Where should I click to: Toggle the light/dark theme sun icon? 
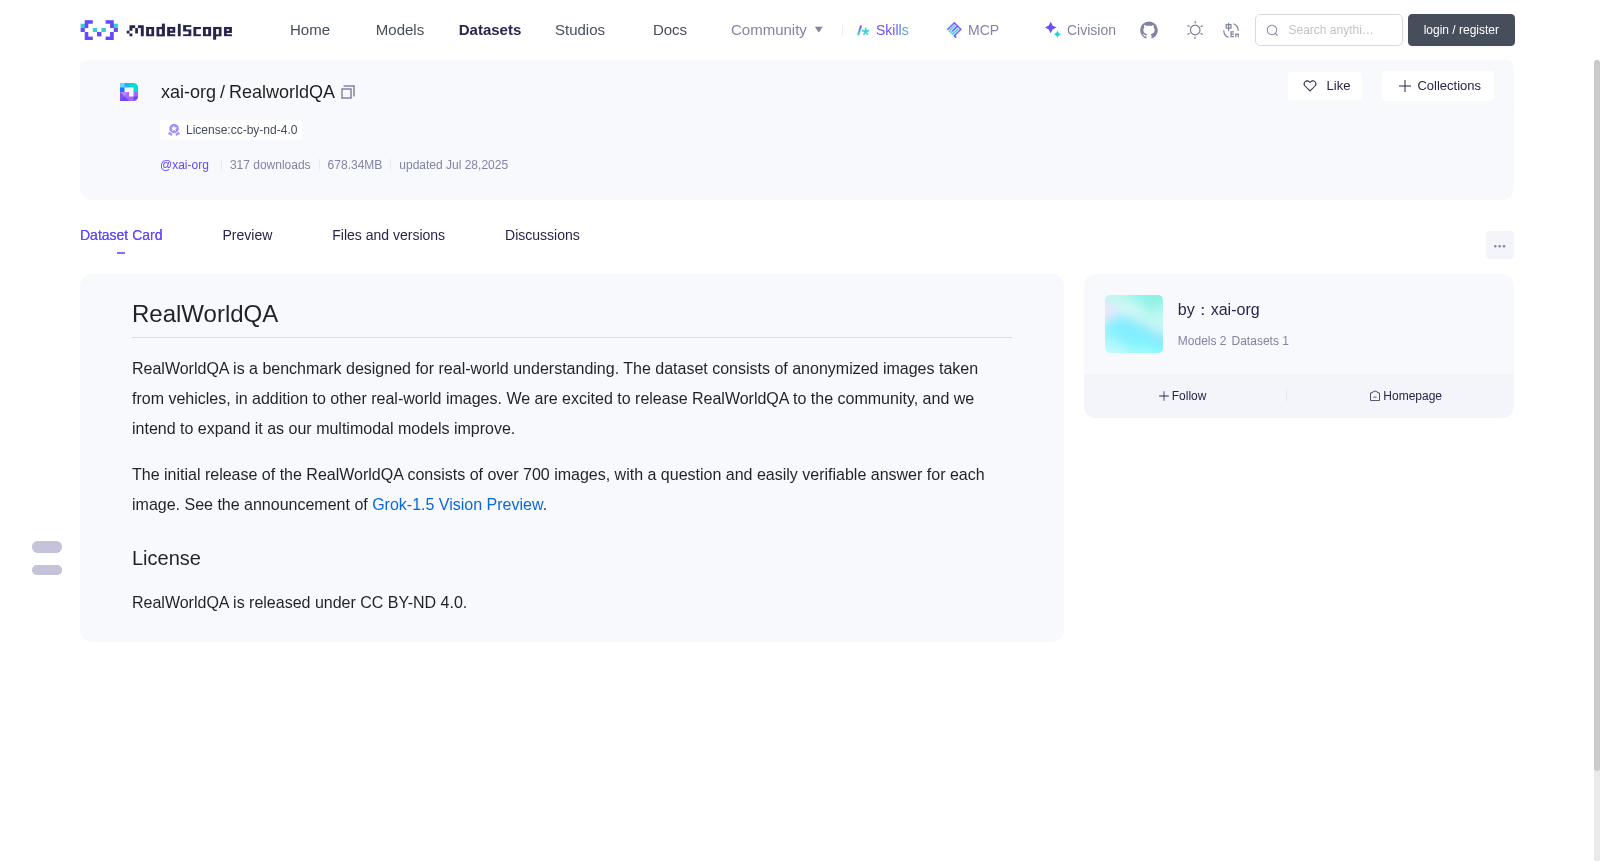tap(1195, 30)
